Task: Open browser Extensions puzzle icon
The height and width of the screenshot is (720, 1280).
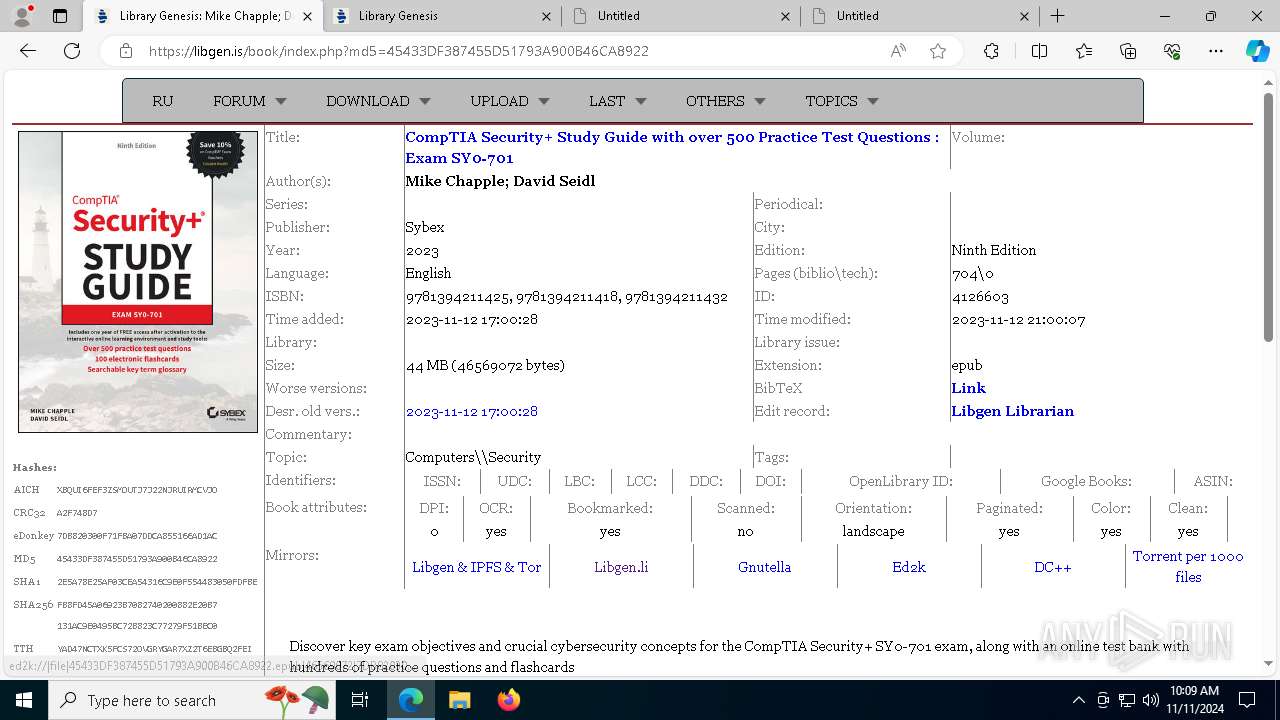Action: (991, 51)
